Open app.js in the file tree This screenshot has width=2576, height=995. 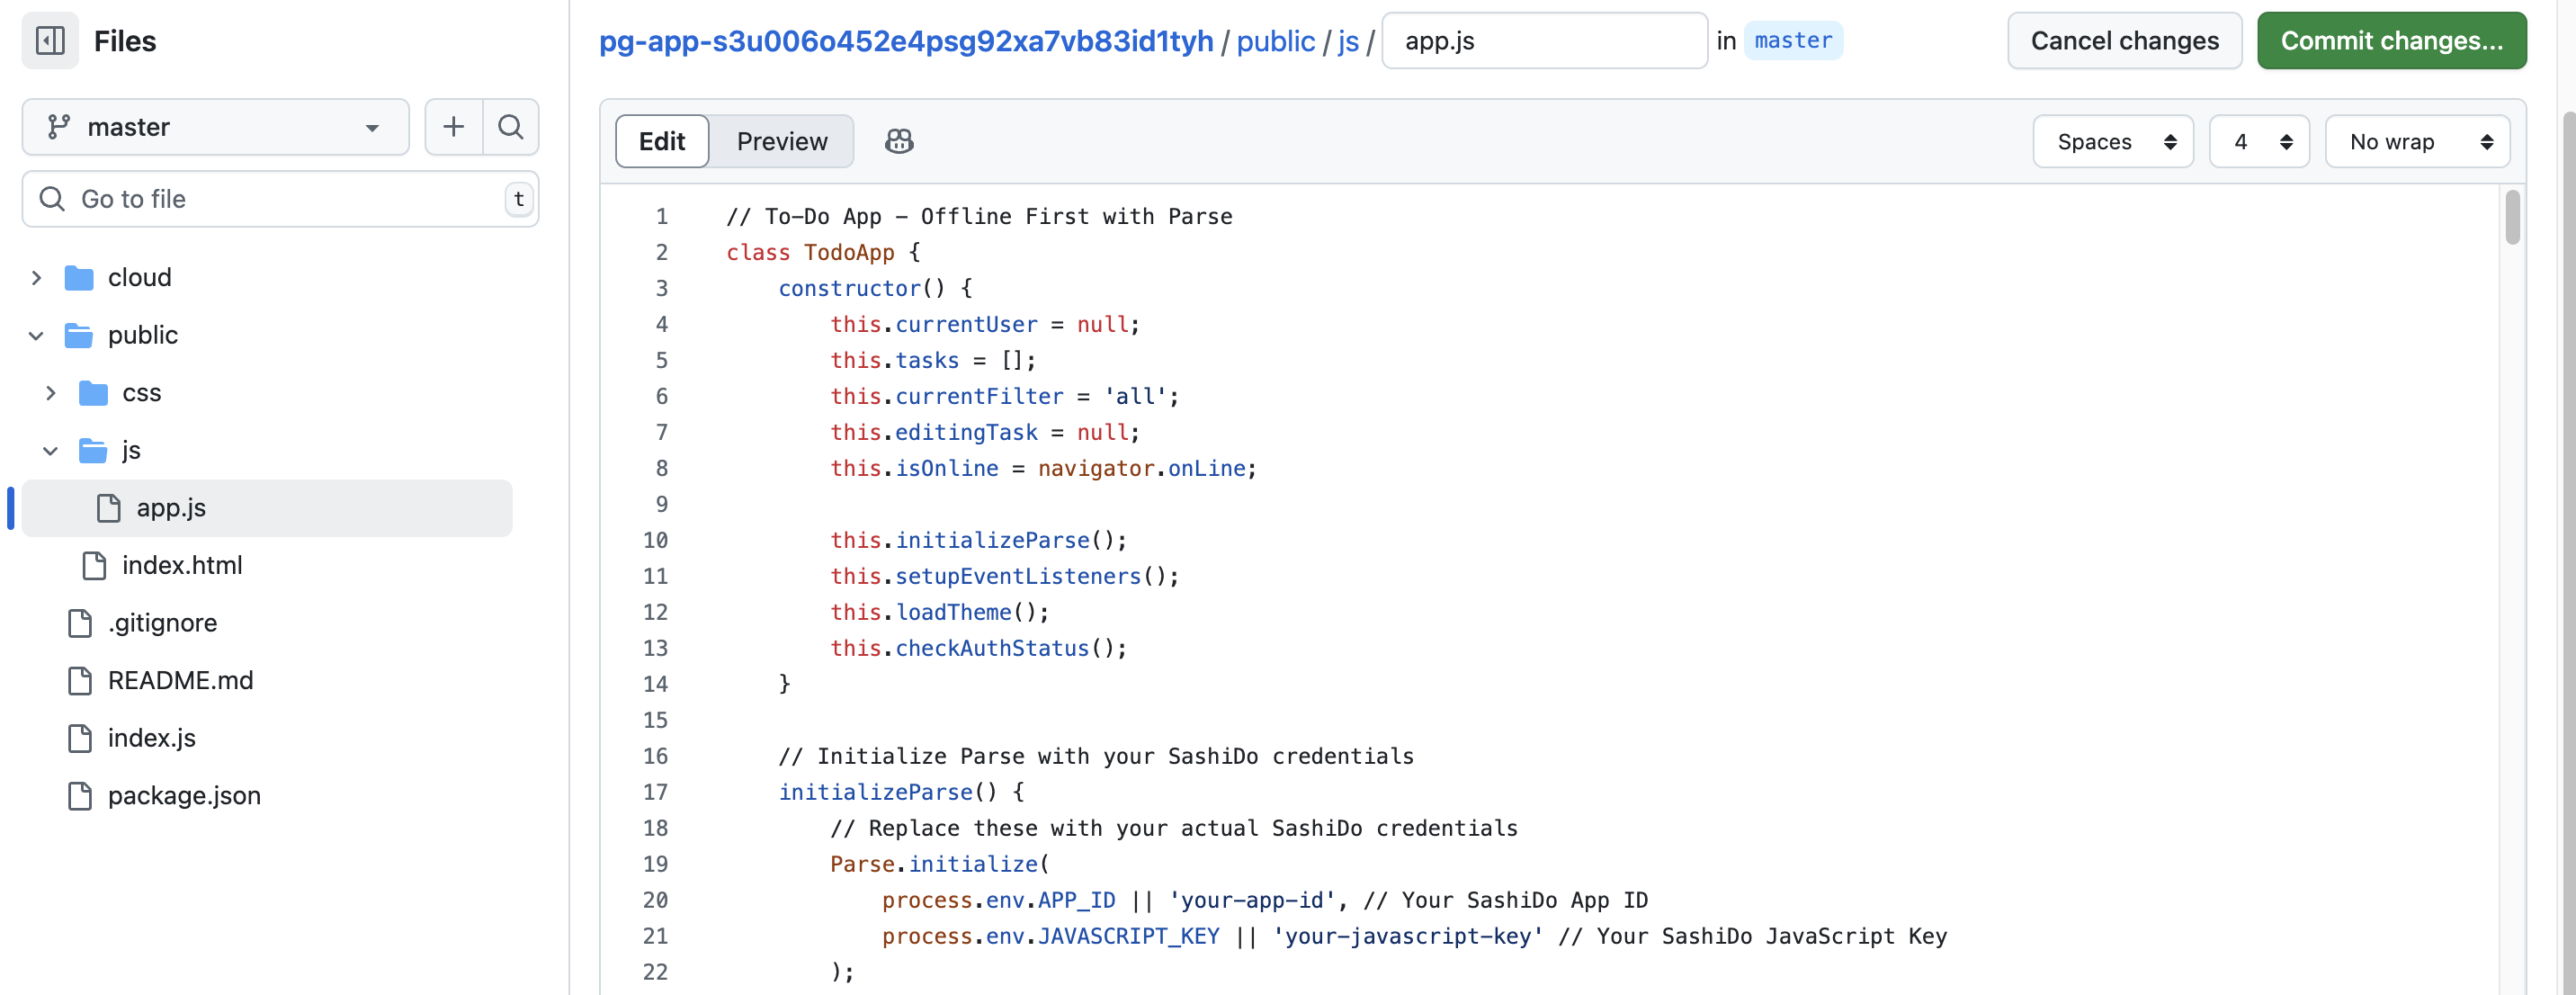point(267,508)
